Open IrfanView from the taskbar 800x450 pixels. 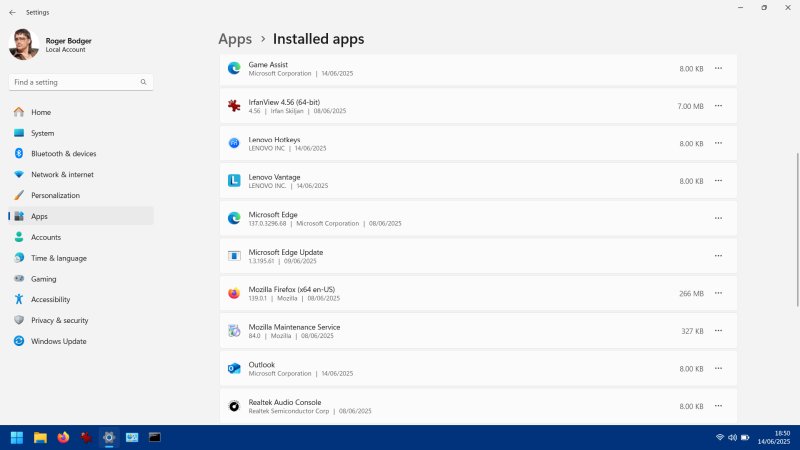(x=86, y=437)
